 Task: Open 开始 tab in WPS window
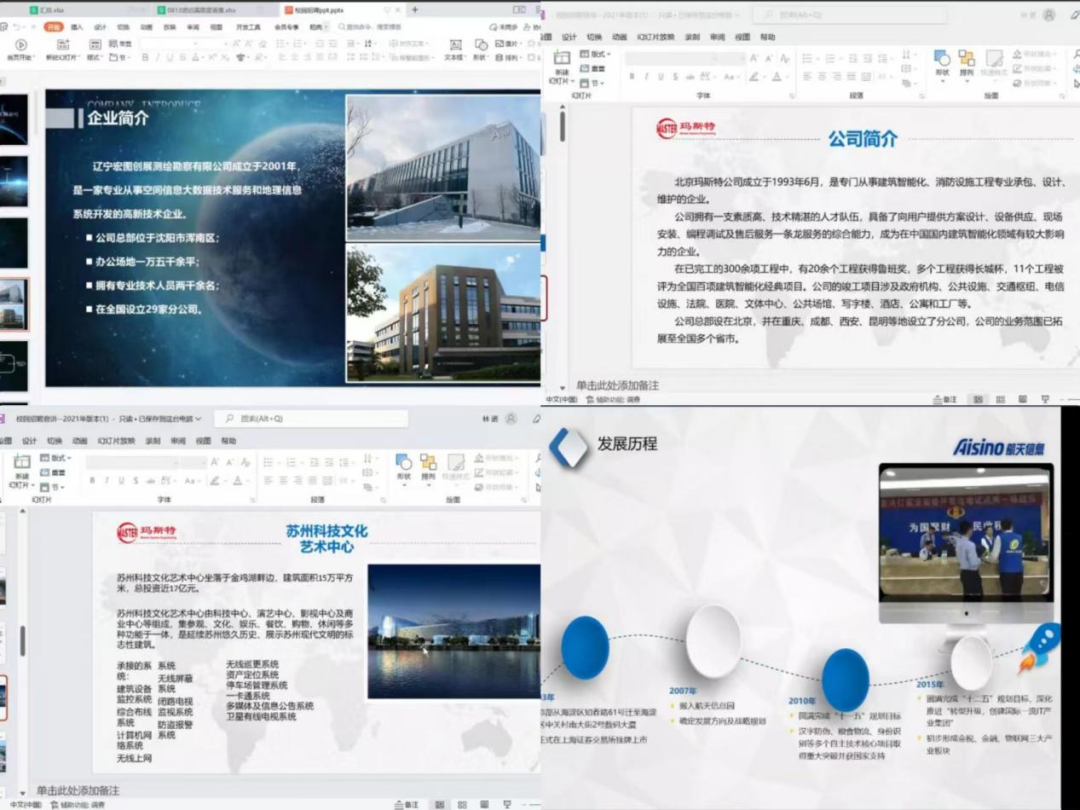53,27
